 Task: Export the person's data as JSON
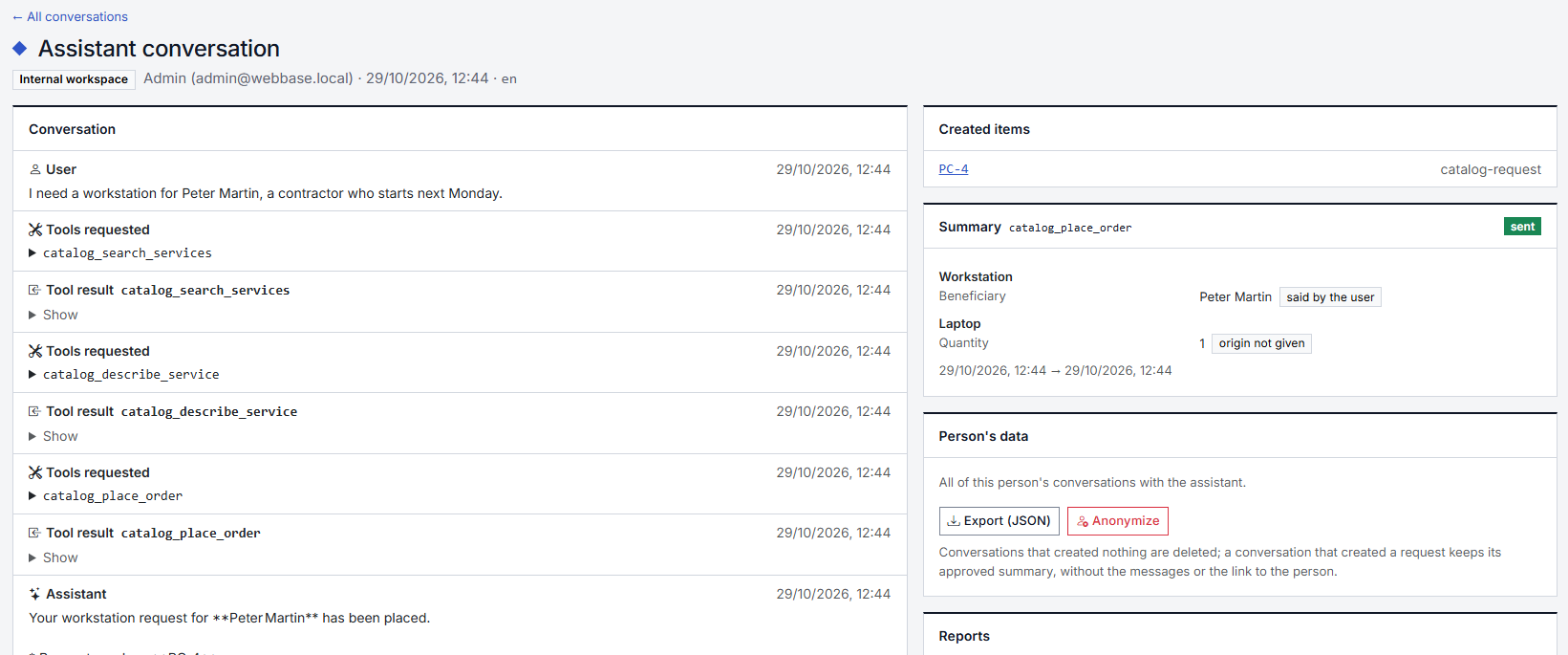click(999, 521)
